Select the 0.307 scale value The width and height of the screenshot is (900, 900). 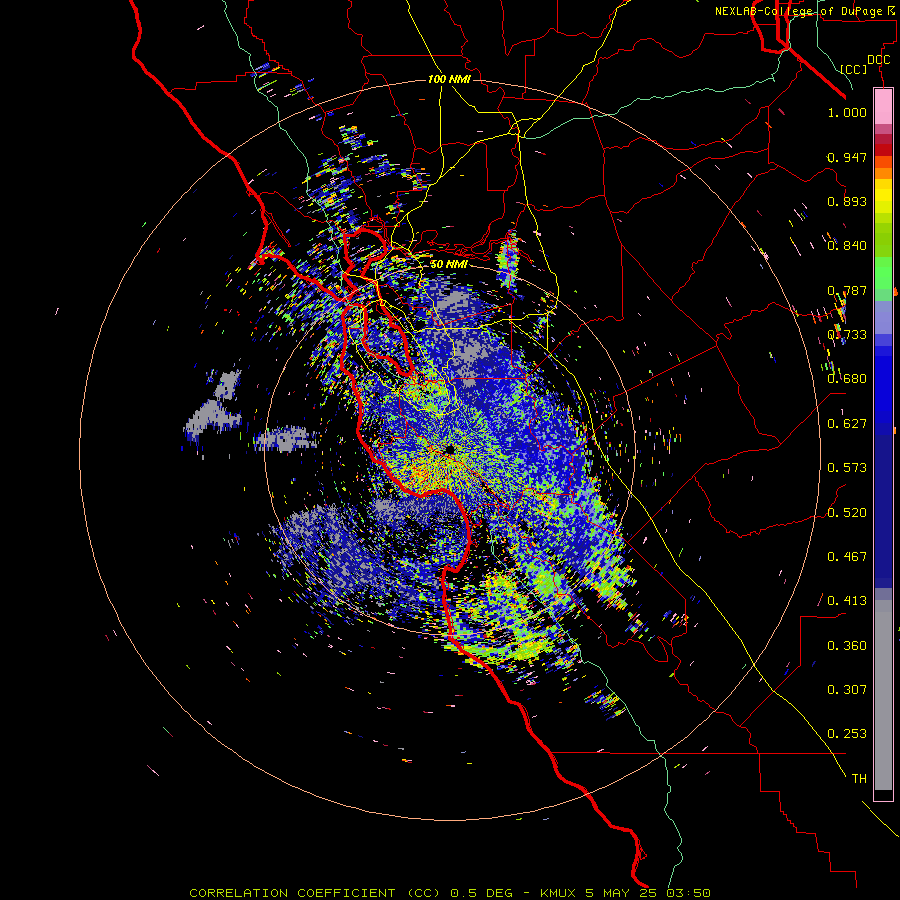click(847, 690)
